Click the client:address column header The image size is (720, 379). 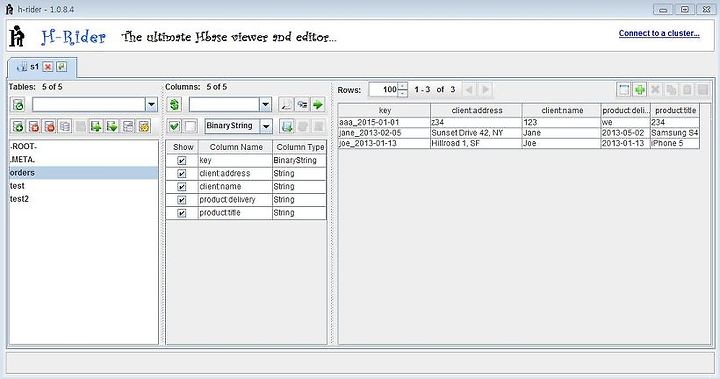click(476, 111)
